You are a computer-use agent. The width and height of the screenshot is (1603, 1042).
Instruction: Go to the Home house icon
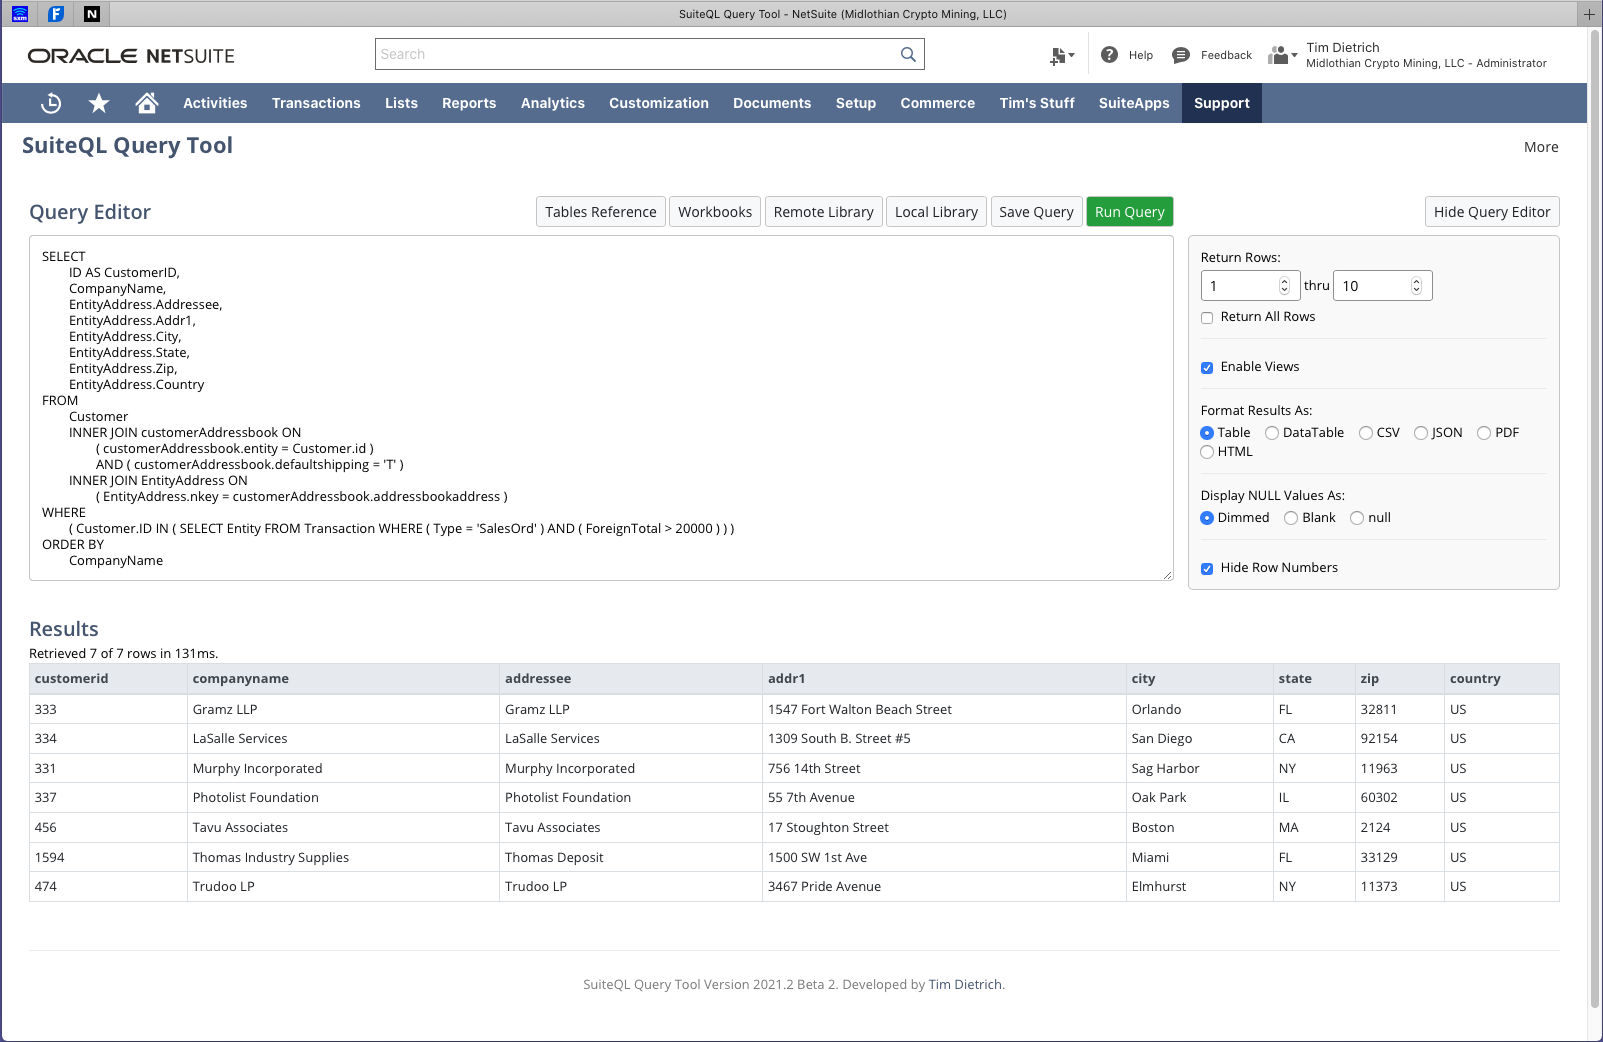click(x=147, y=103)
